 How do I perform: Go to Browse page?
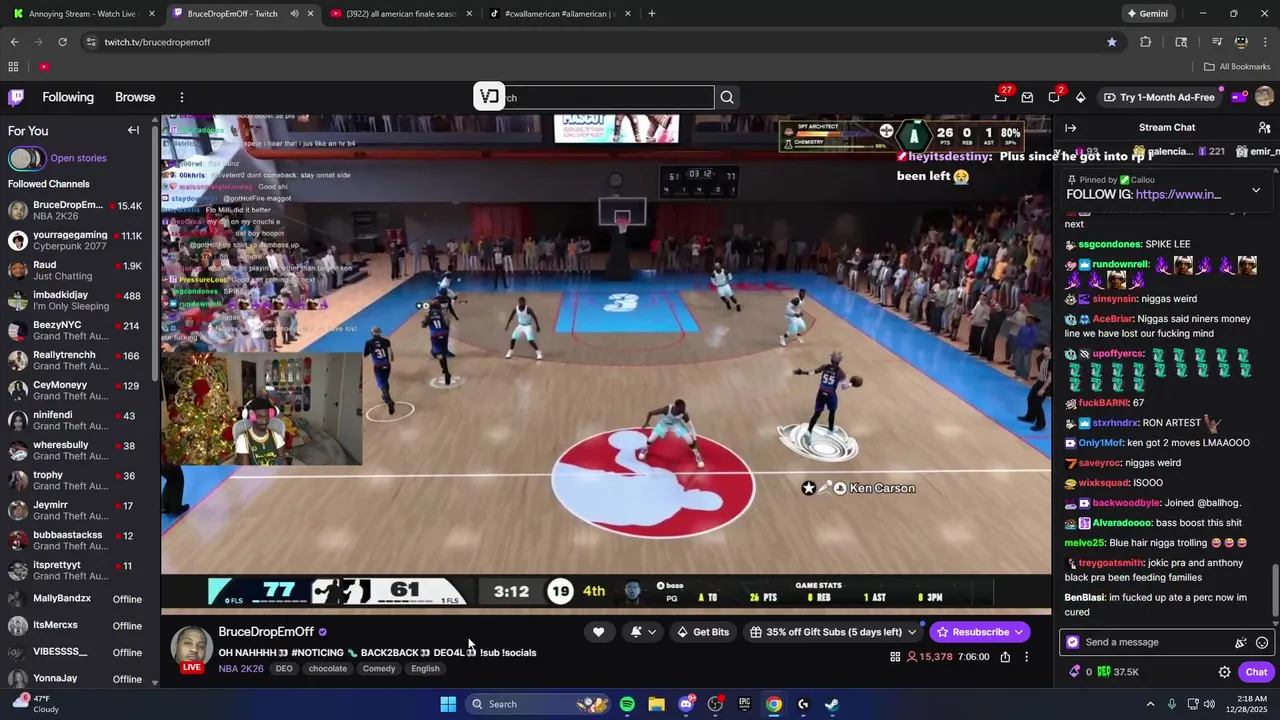click(135, 97)
